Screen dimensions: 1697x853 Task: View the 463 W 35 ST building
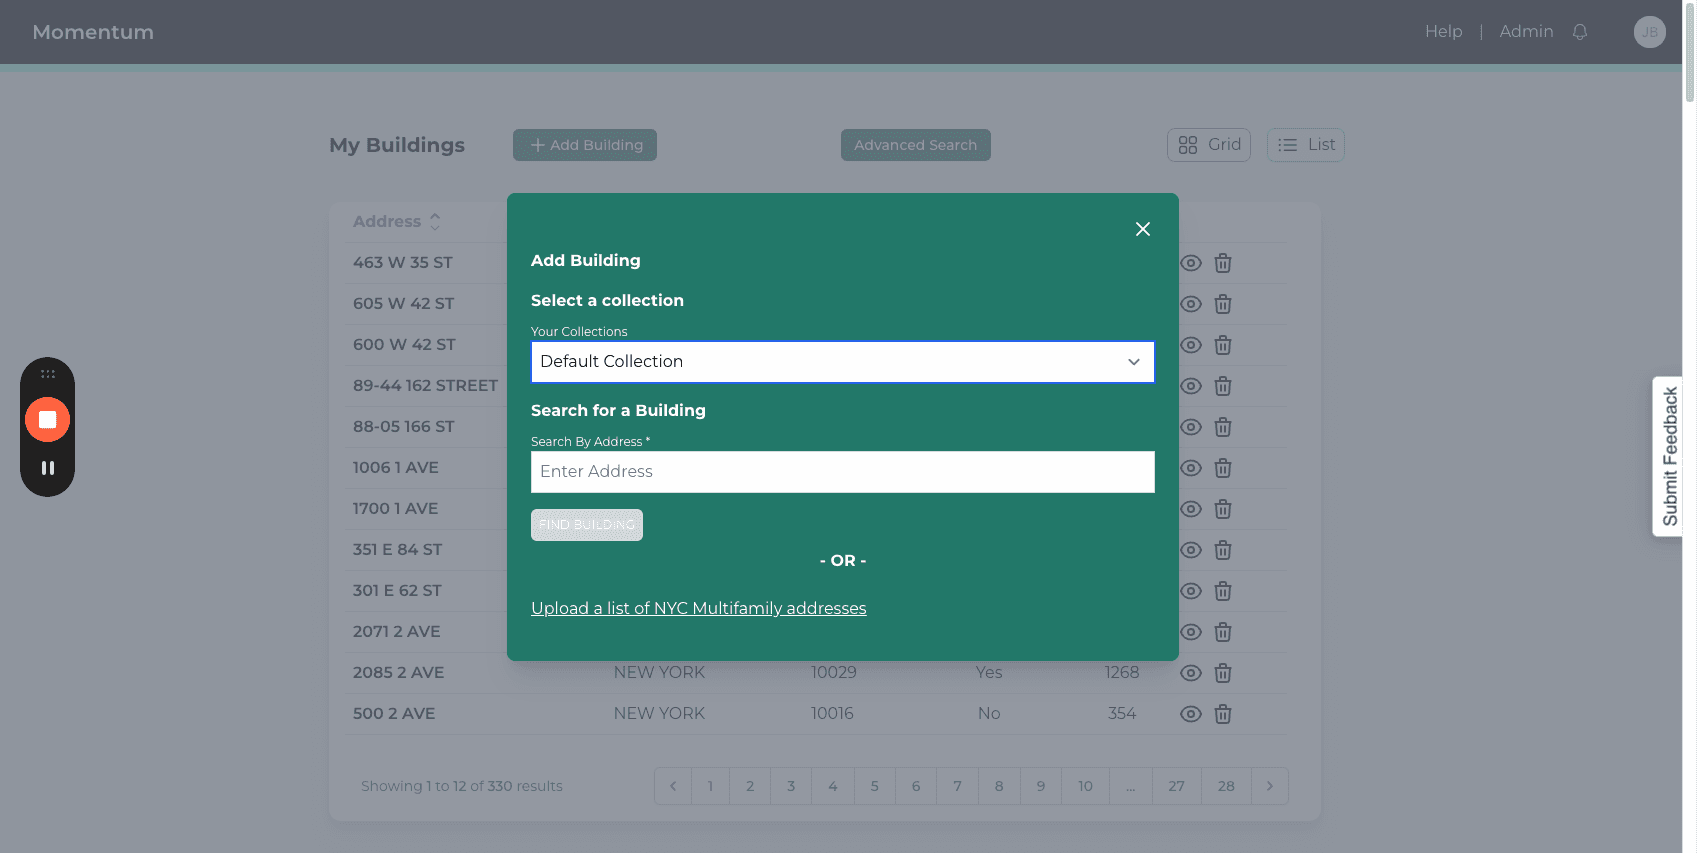[x=1190, y=263]
